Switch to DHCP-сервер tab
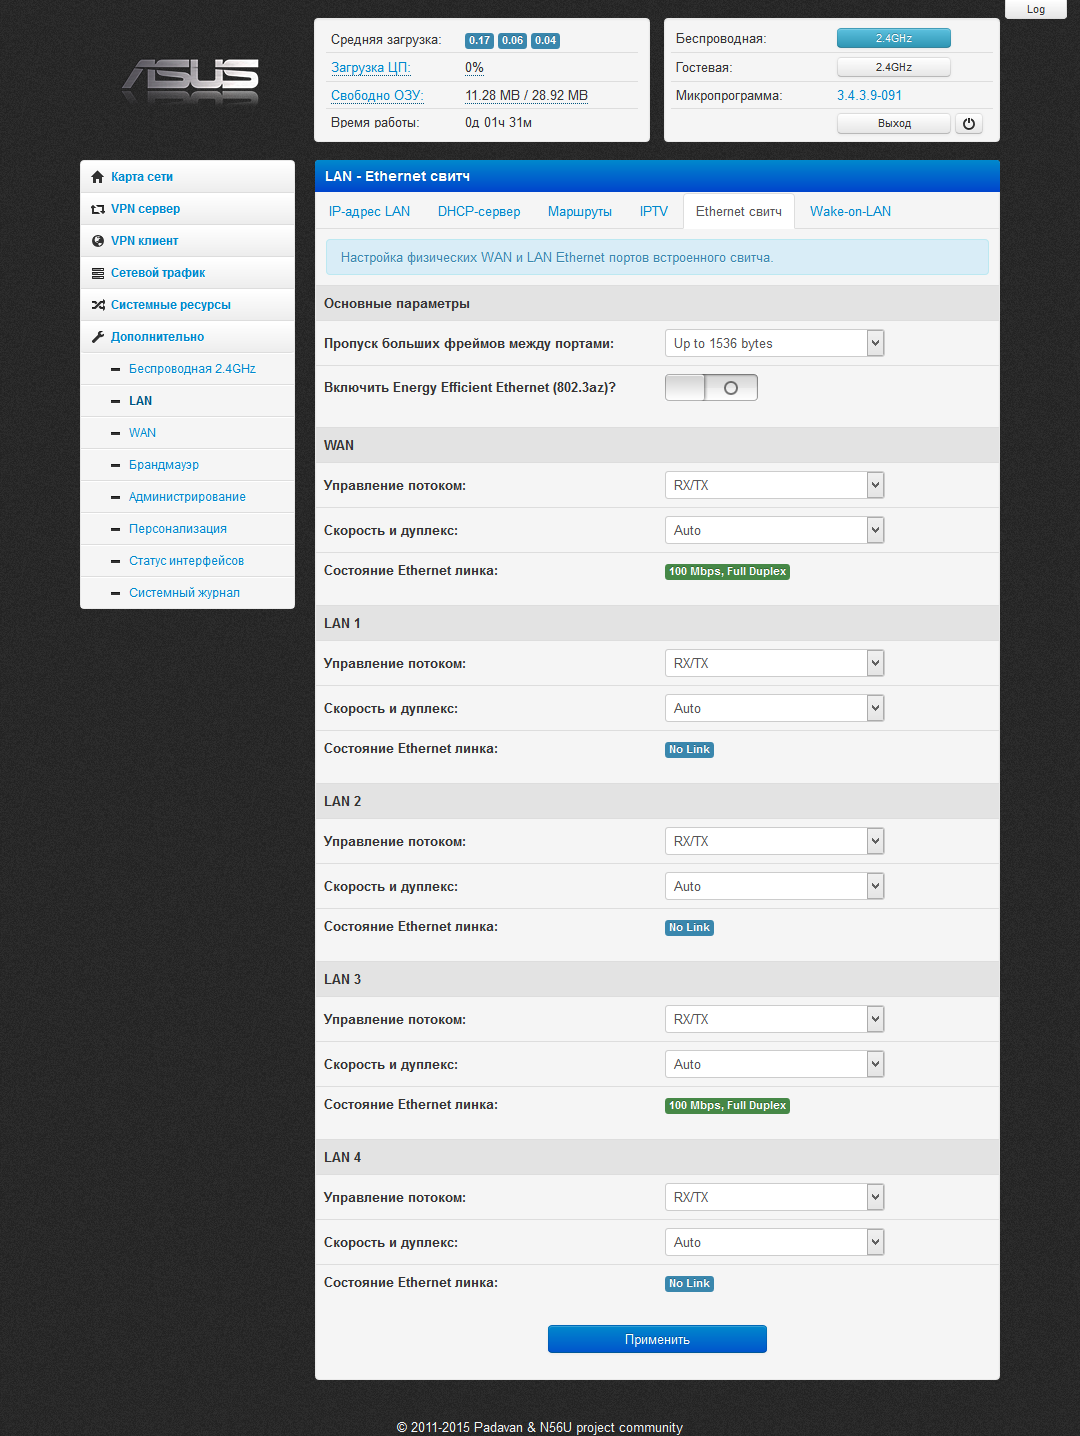This screenshot has height=1436, width=1080. pos(479,211)
